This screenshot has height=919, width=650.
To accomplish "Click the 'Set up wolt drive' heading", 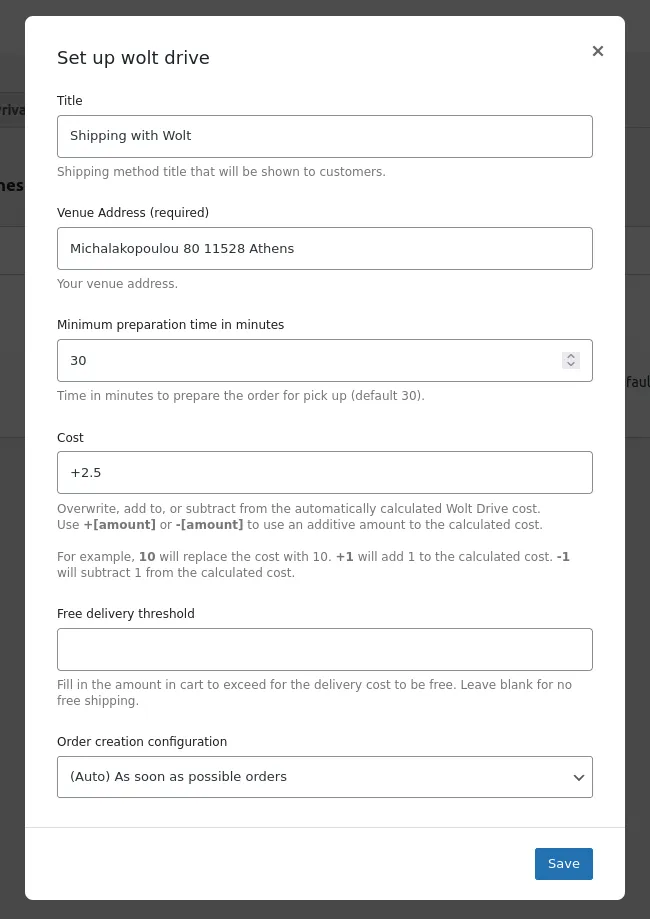I will tap(133, 57).
